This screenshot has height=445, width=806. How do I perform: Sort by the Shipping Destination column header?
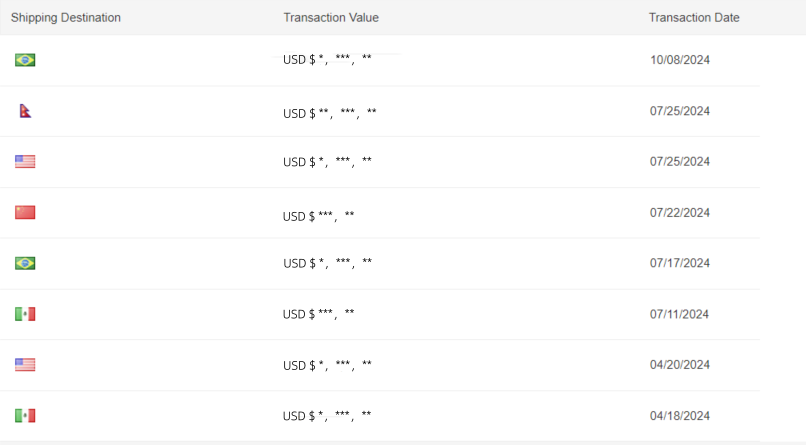pyautogui.click(x=66, y=17)
